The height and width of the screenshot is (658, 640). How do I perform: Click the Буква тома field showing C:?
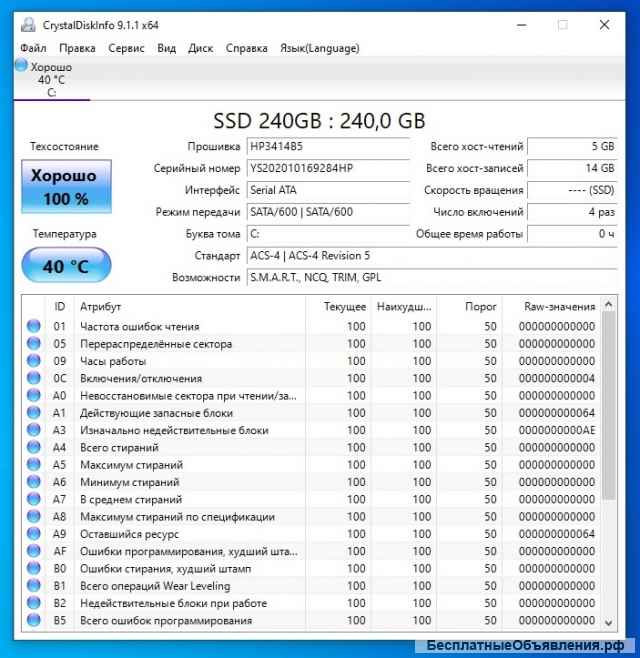pyautogui.click(x=328, y=234)
